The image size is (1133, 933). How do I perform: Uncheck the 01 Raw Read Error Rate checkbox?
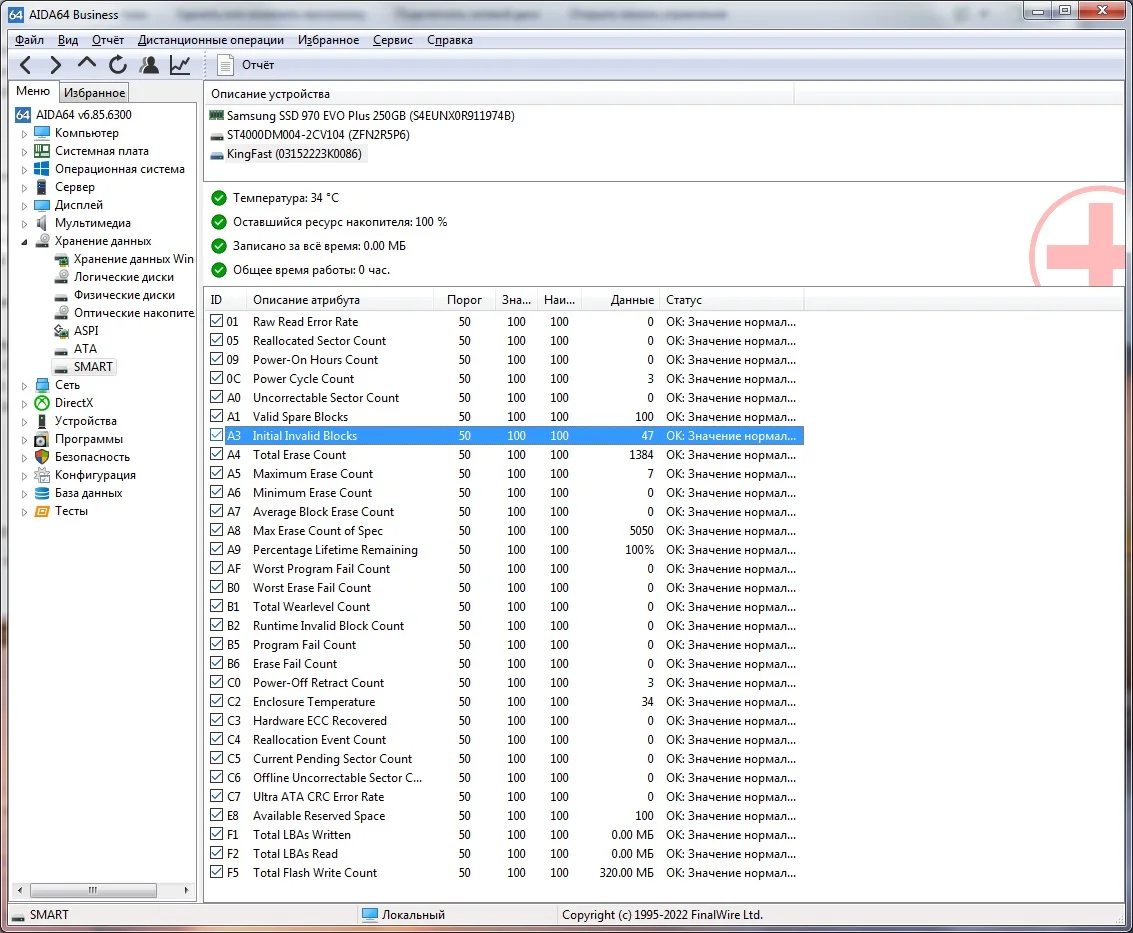pyautogui.click(x=216, y=321)
